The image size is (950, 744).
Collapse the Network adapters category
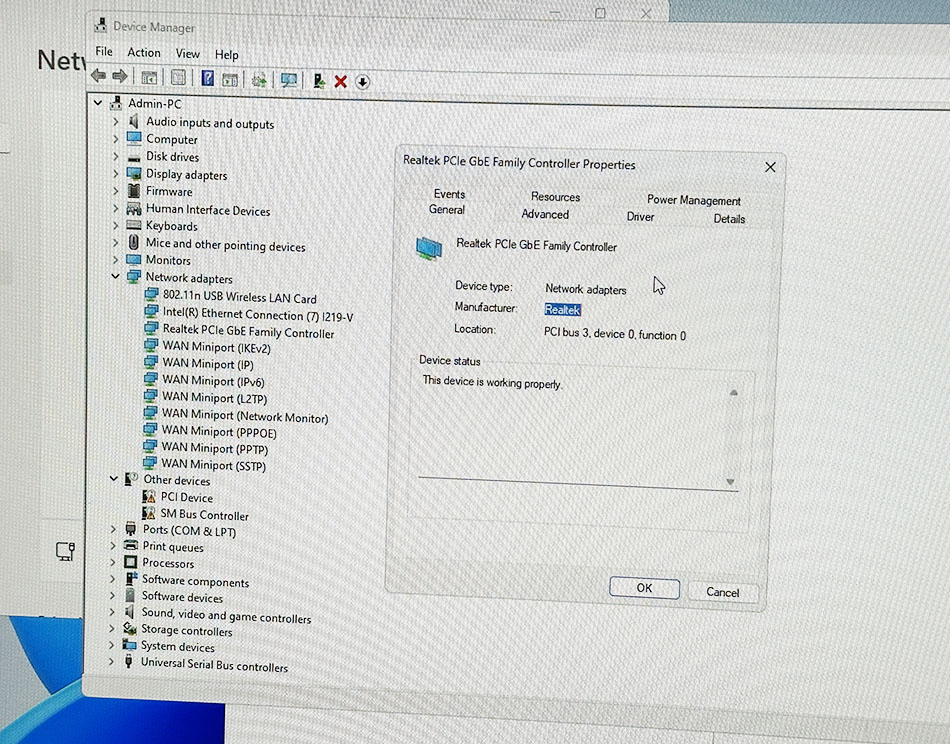[x=115, y=276]
